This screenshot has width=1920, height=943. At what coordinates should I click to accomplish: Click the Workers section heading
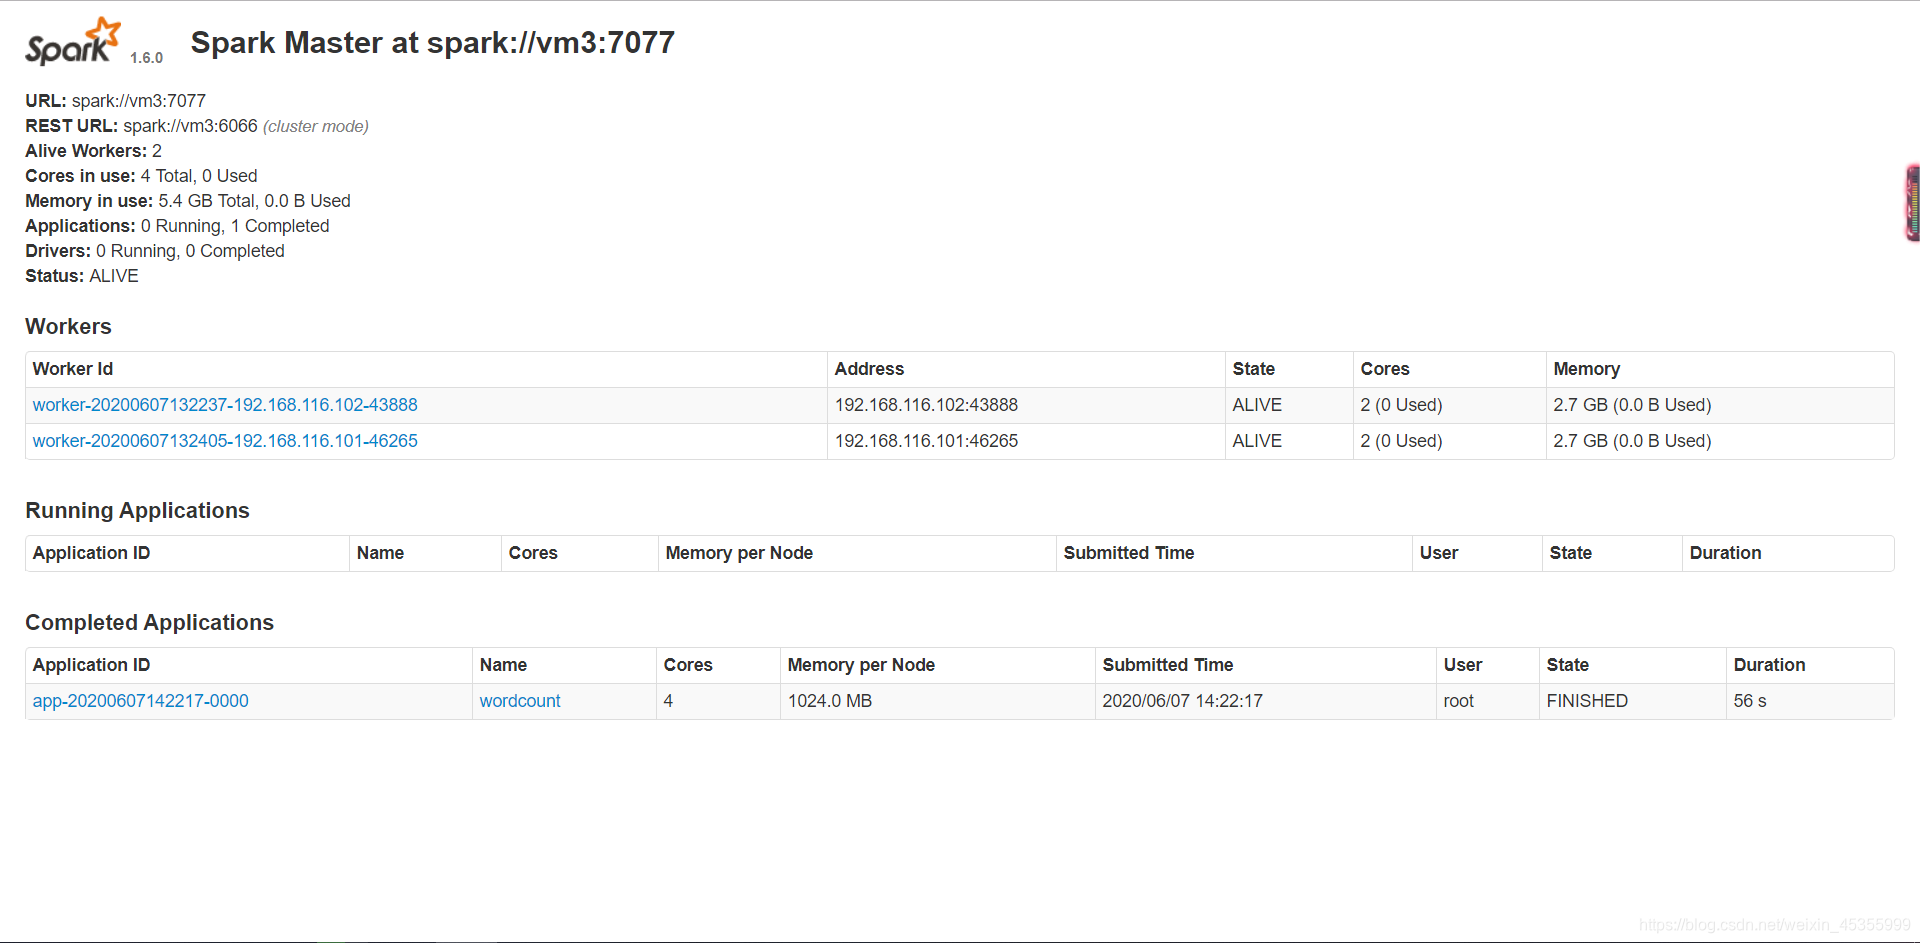(68, 327)
